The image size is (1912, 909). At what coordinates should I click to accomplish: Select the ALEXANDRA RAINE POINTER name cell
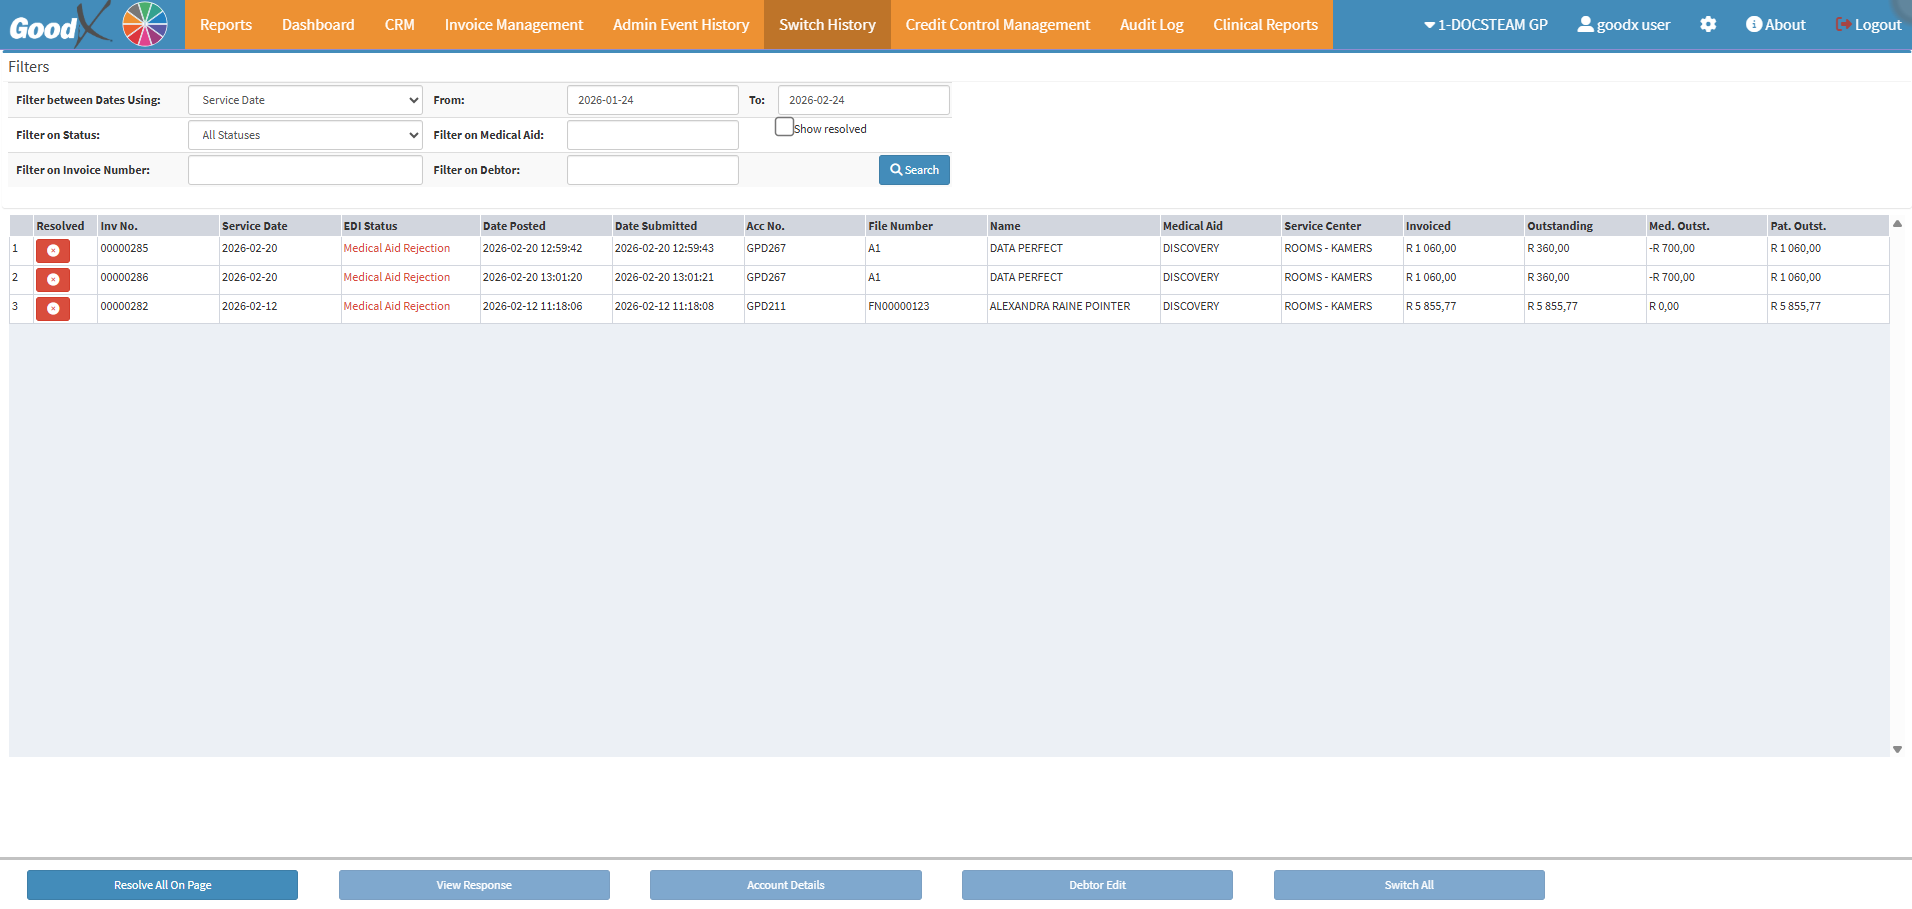(x=1074, y=308)
